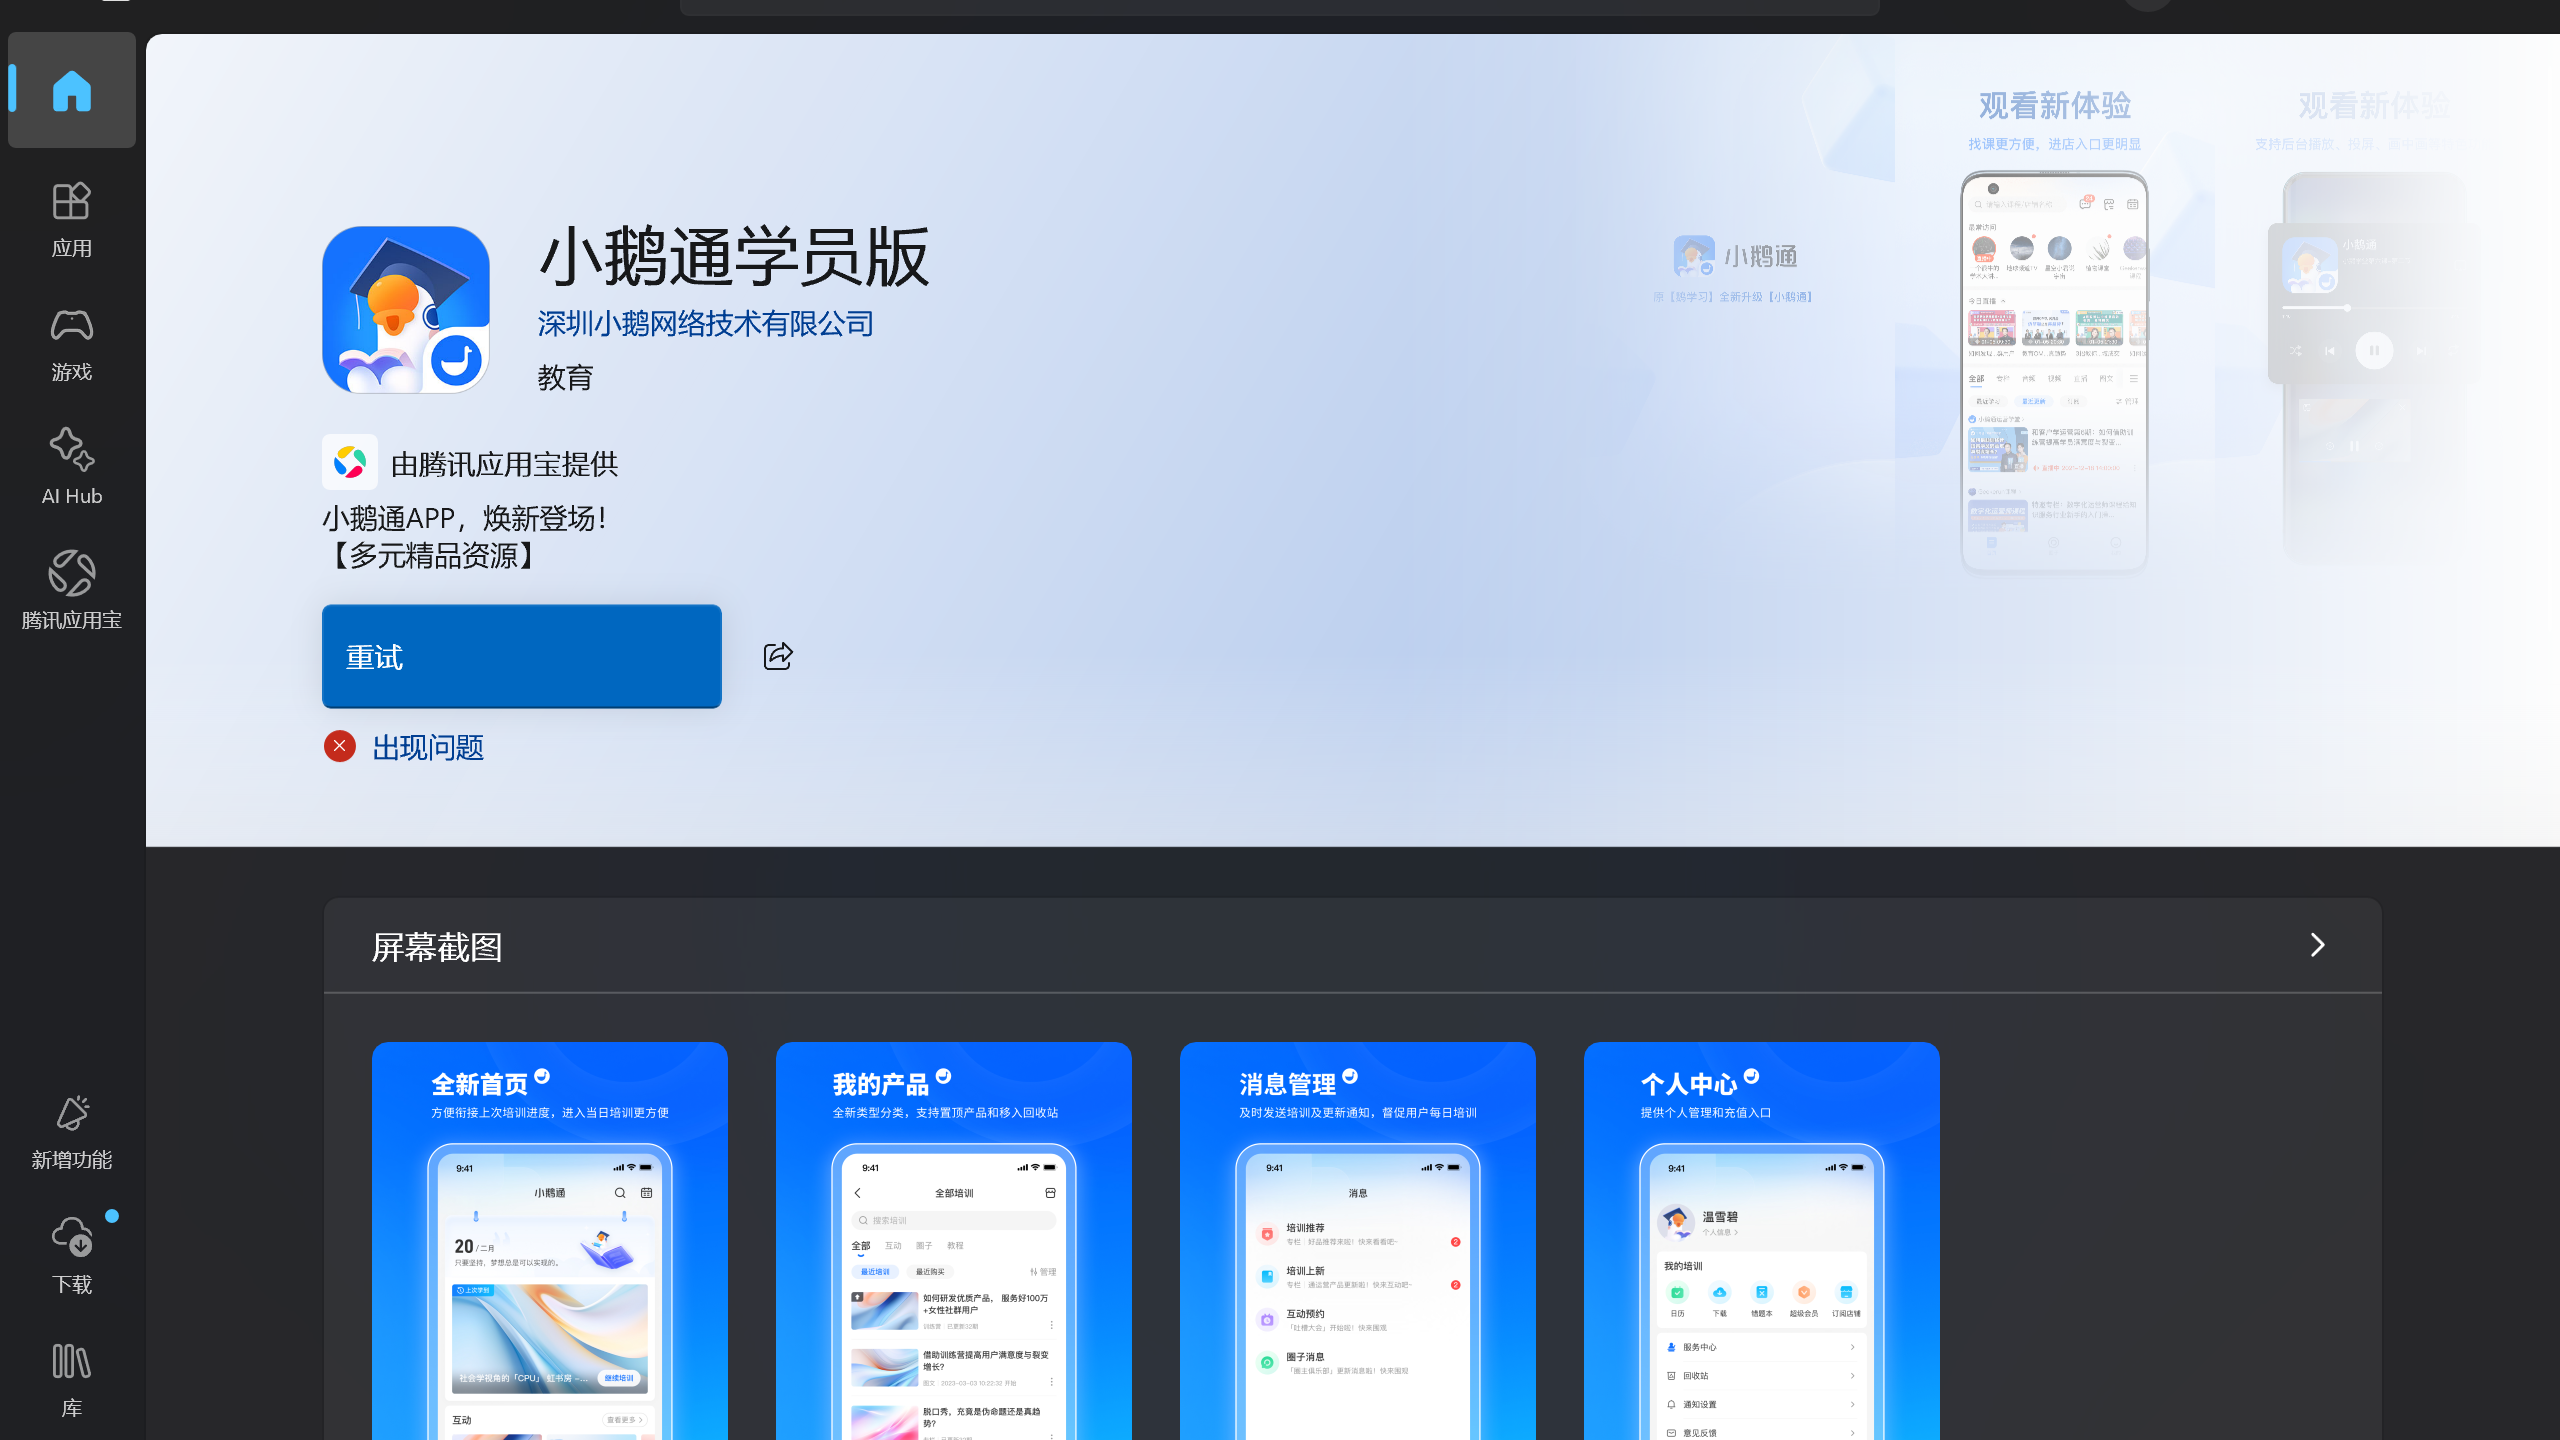Click the 由腾讯应用宝提供 provider badge
The width and height of the screenshot is (2560, 1440).
(470, 463)
